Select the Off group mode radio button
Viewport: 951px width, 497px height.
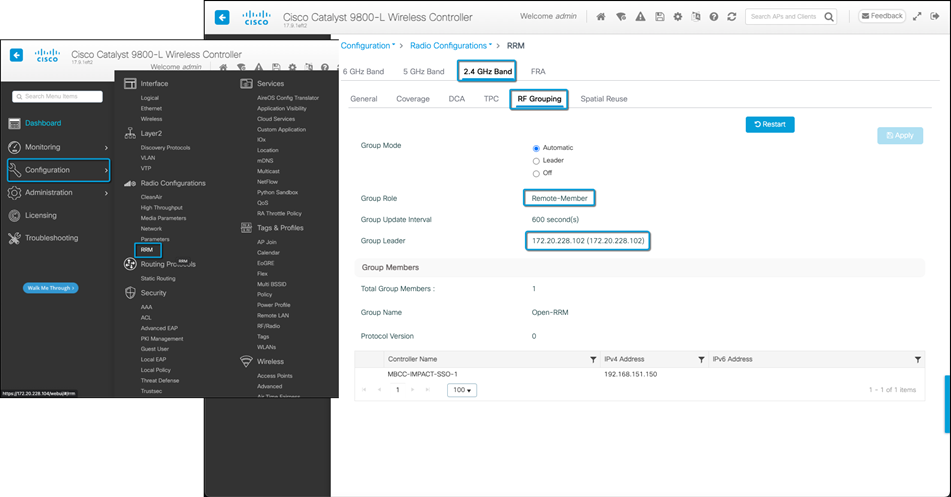[x=536, y=174]
